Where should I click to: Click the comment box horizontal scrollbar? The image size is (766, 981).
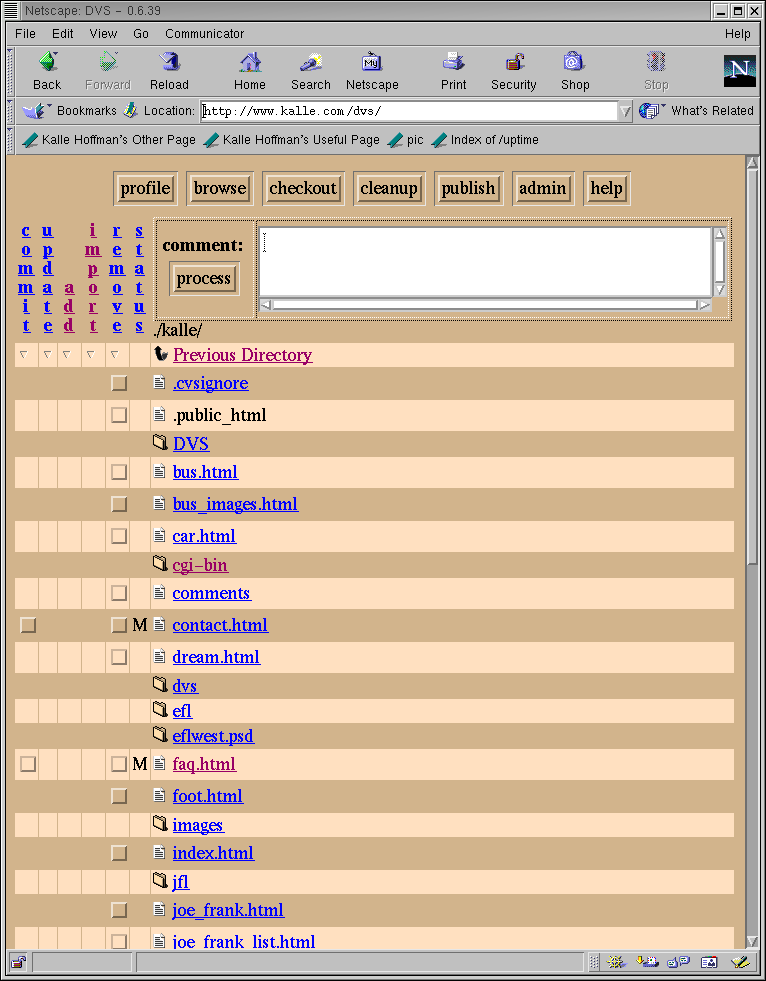click(485, 305)
